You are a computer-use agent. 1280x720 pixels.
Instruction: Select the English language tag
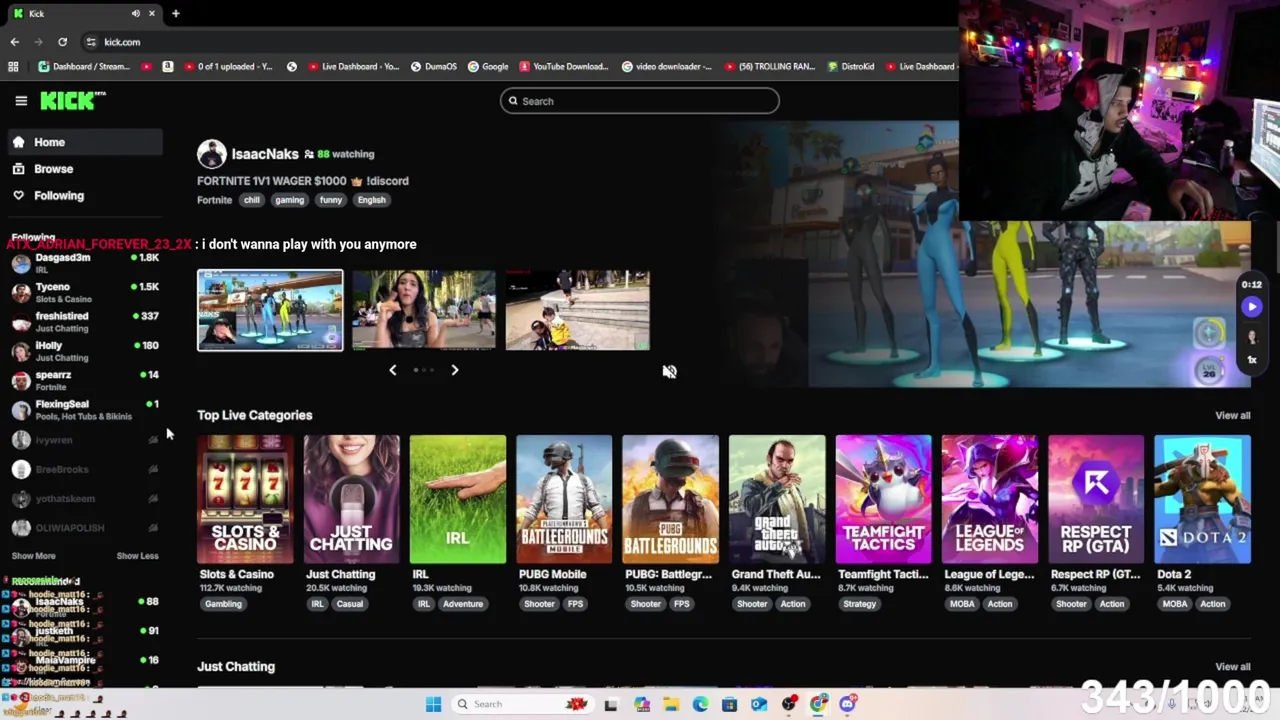tap(371, 200)
